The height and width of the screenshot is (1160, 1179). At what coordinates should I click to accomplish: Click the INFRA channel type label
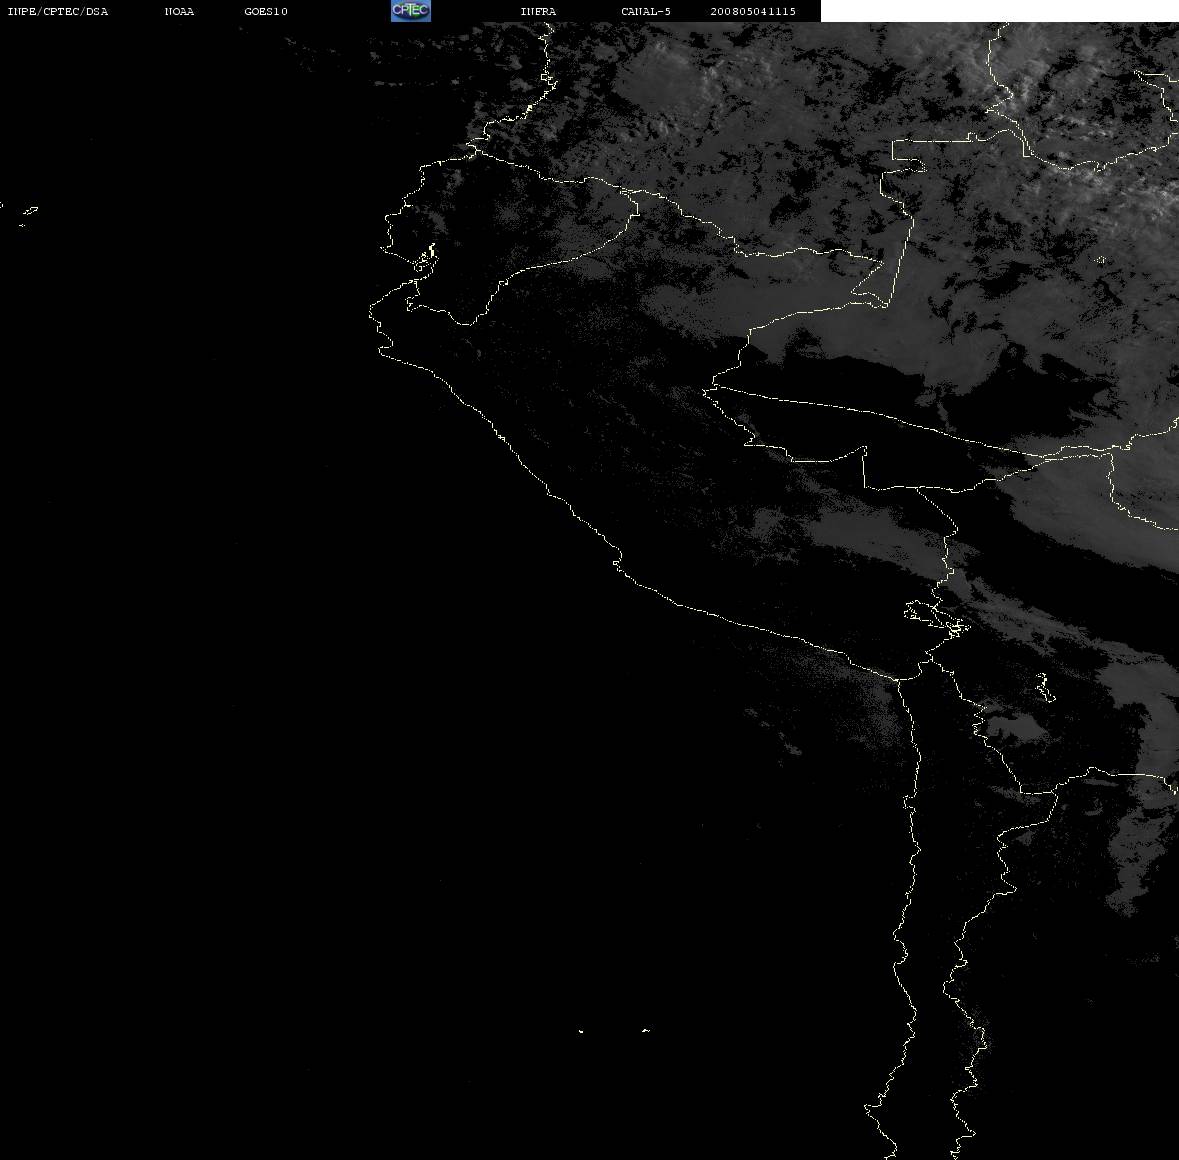click(x=538, y=11)
